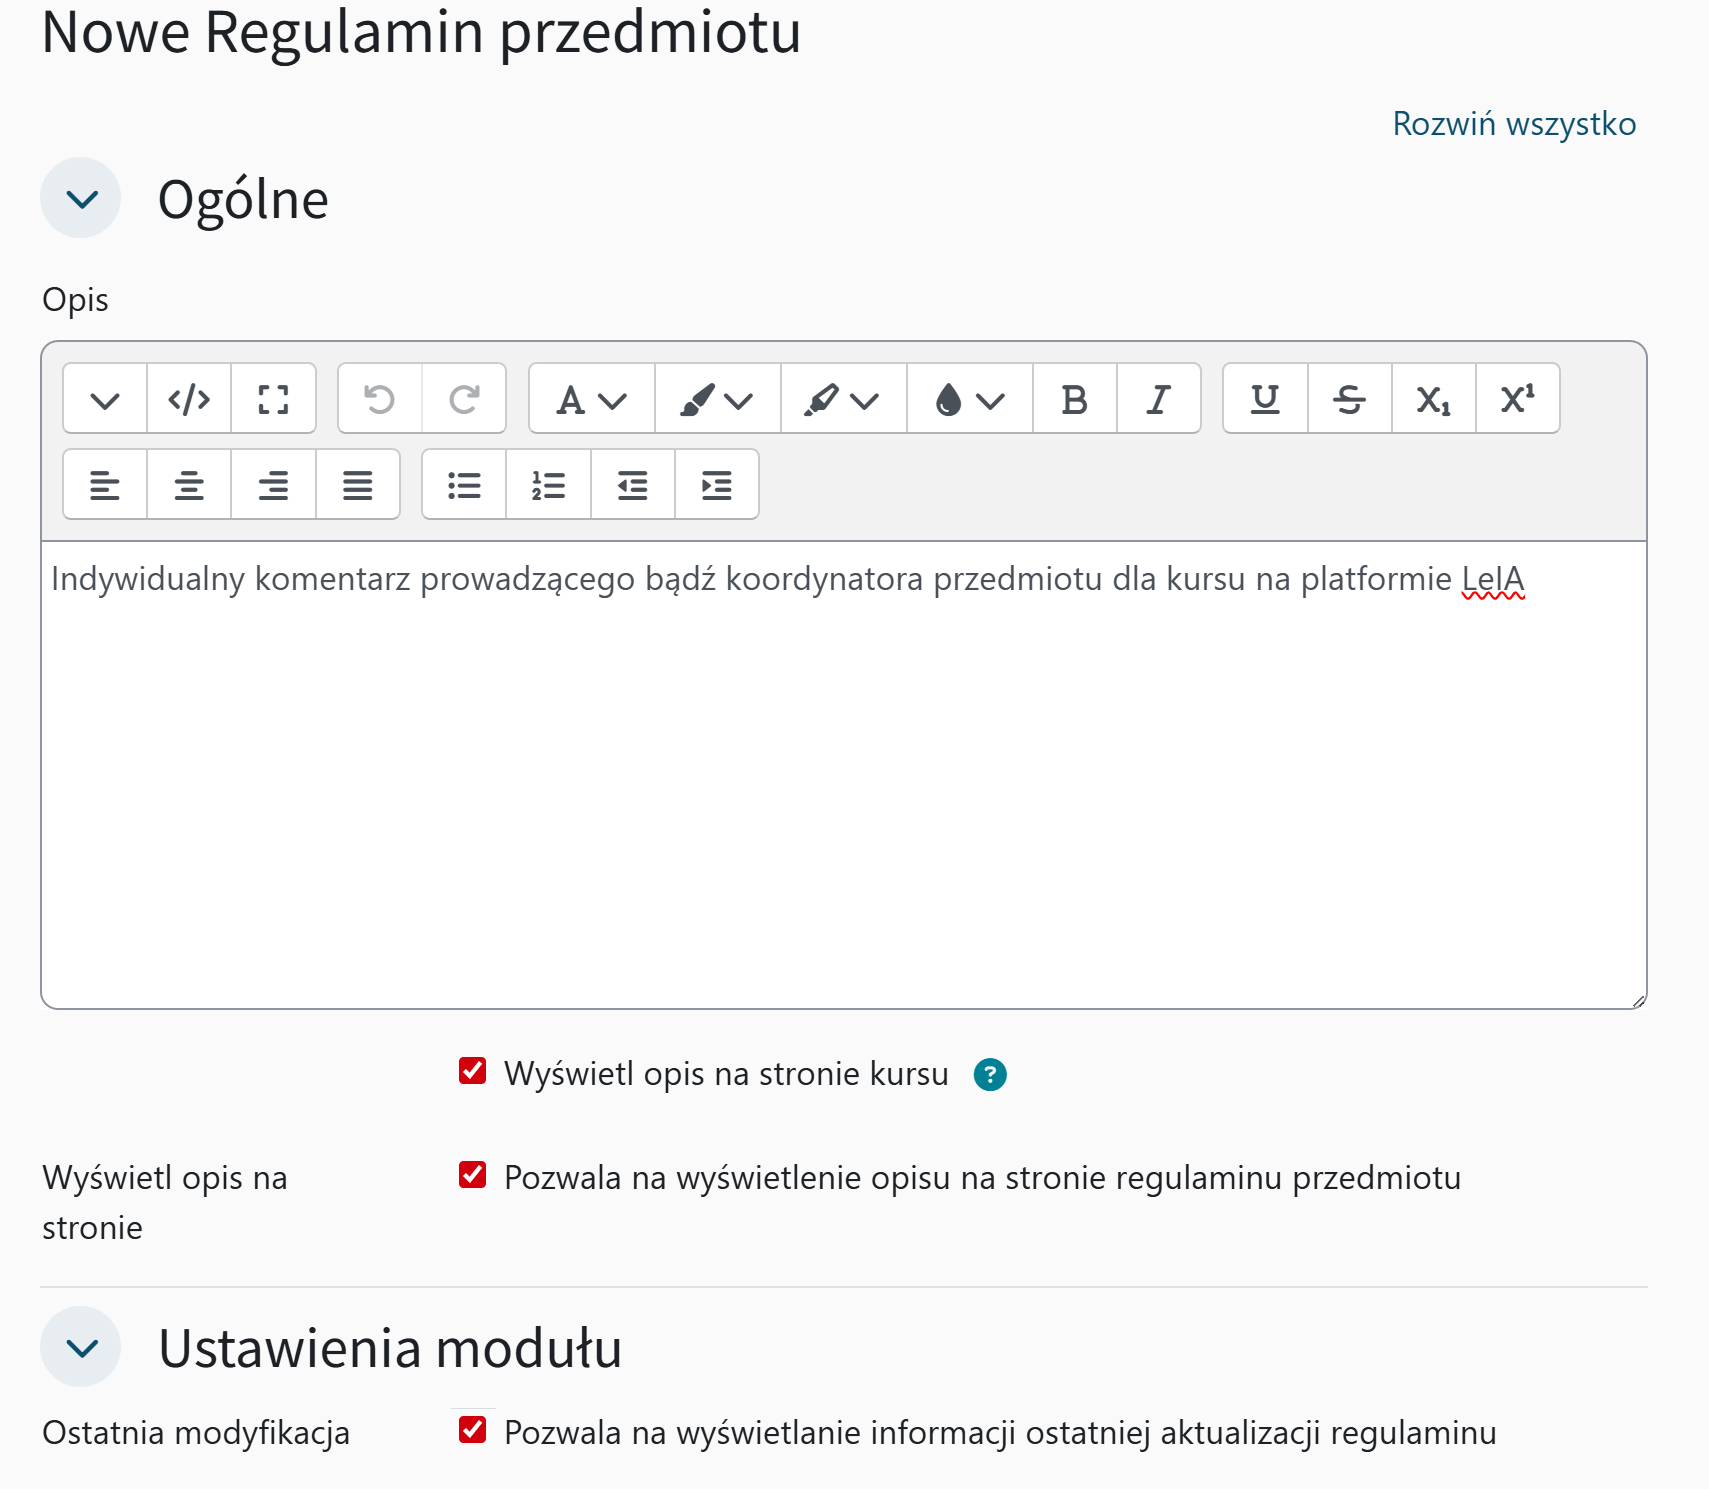1709x1489 pixels.
Task: Center align the paragraph text
Action: pos(189,486)
